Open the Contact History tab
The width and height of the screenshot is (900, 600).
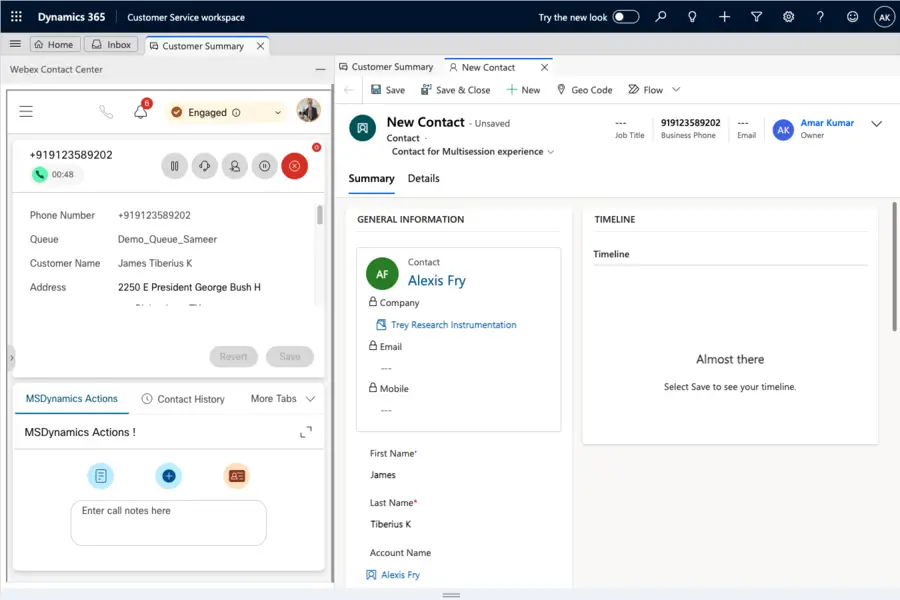183,399
